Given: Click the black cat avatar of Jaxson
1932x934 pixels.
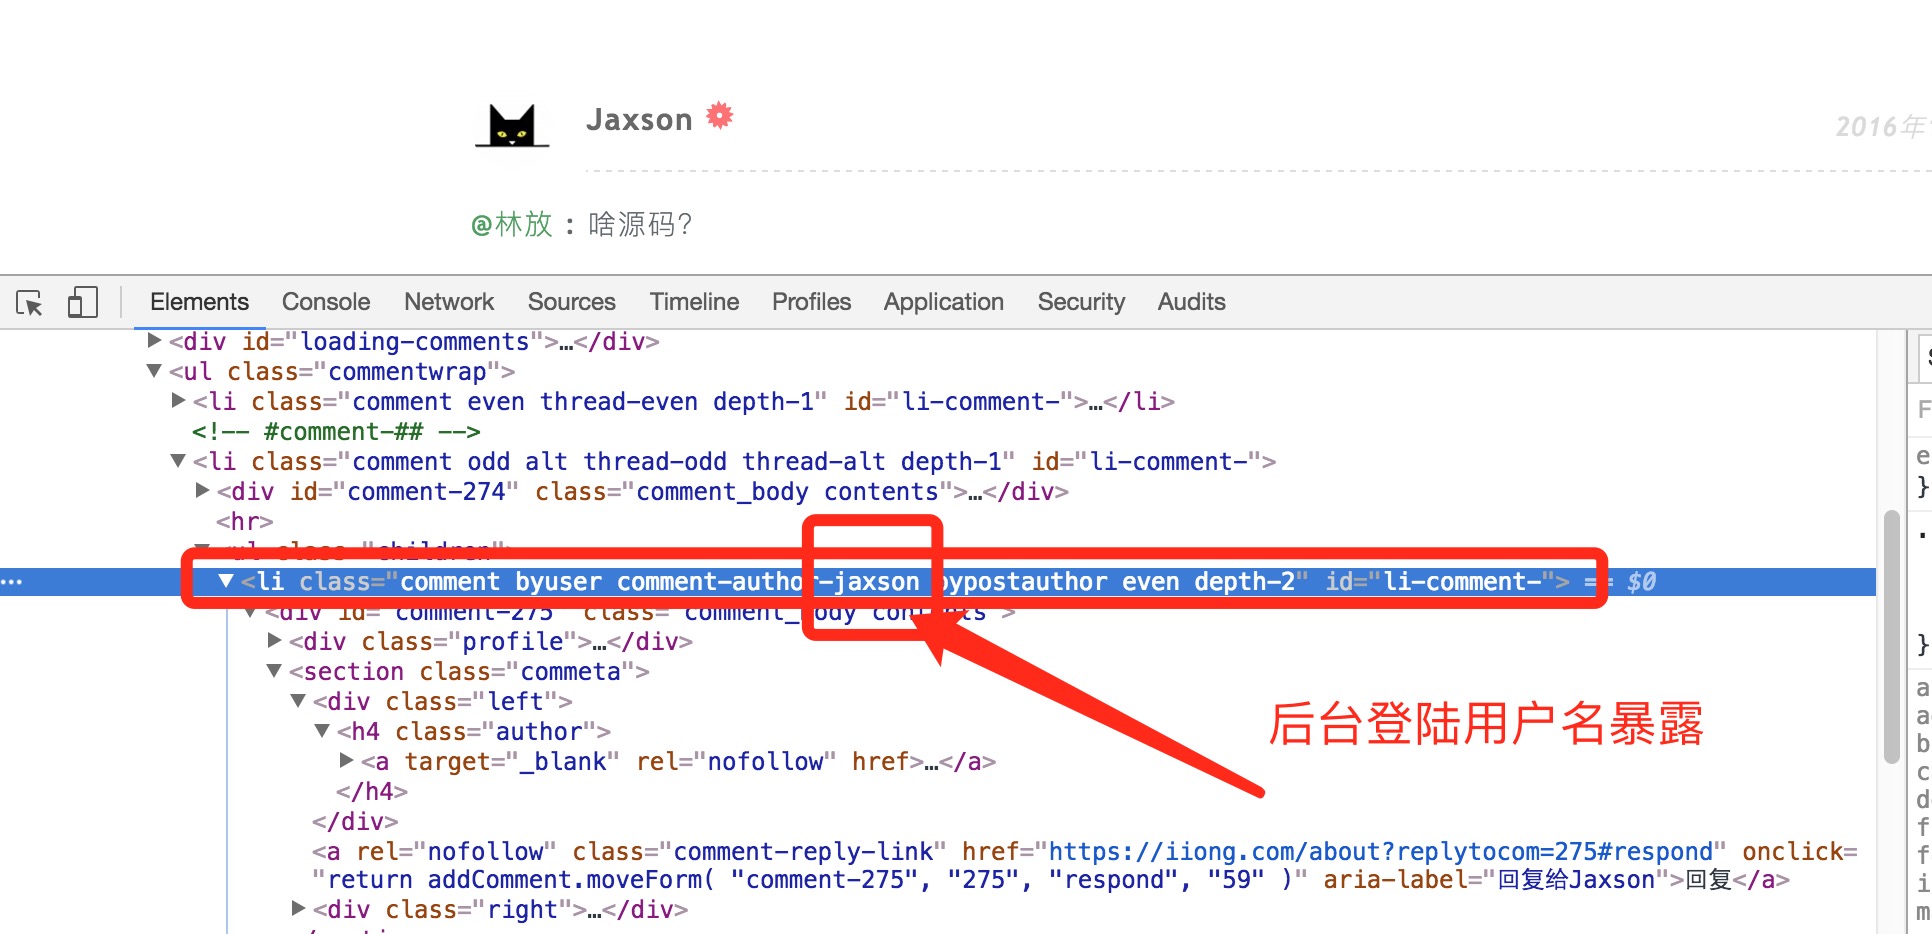Looking at the screenshot, I should pyautogui.click(x=511, y=127).
